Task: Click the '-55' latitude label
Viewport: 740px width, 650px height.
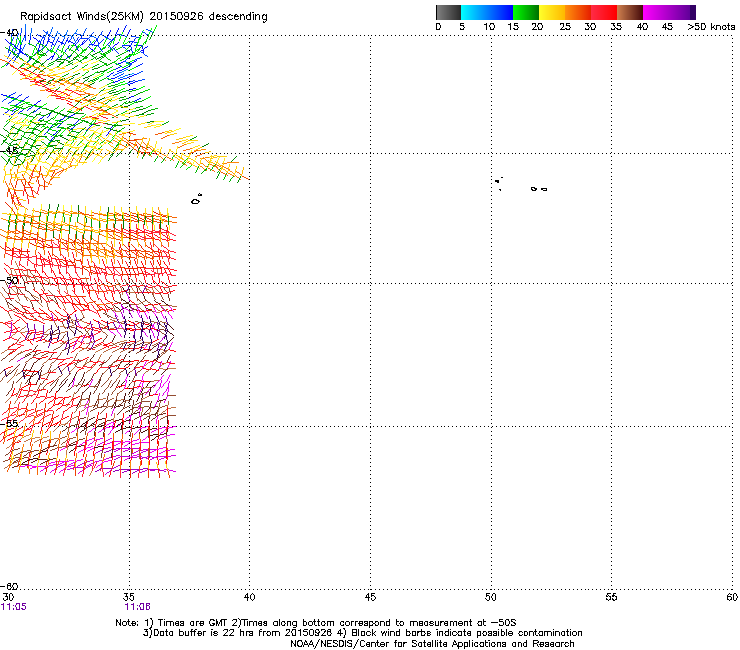Action: 9,423
